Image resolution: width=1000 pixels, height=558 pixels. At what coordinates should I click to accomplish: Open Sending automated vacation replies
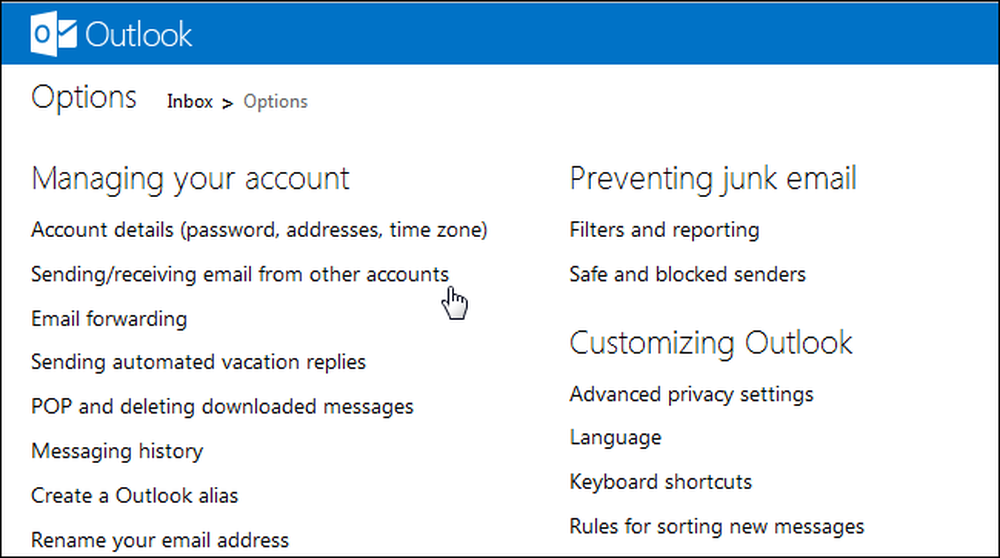(x=198, y=362)
